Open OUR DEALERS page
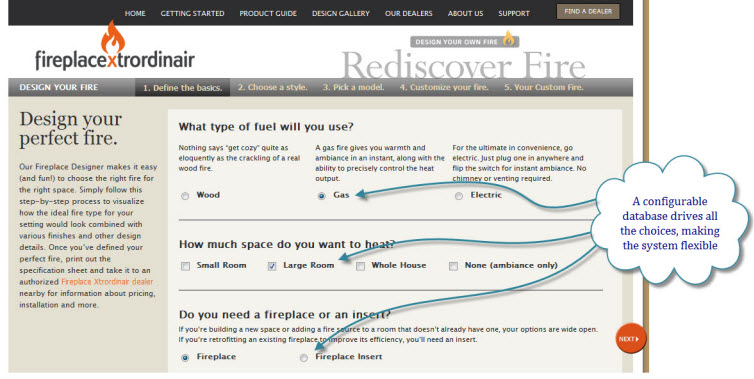 click(409, 13)
